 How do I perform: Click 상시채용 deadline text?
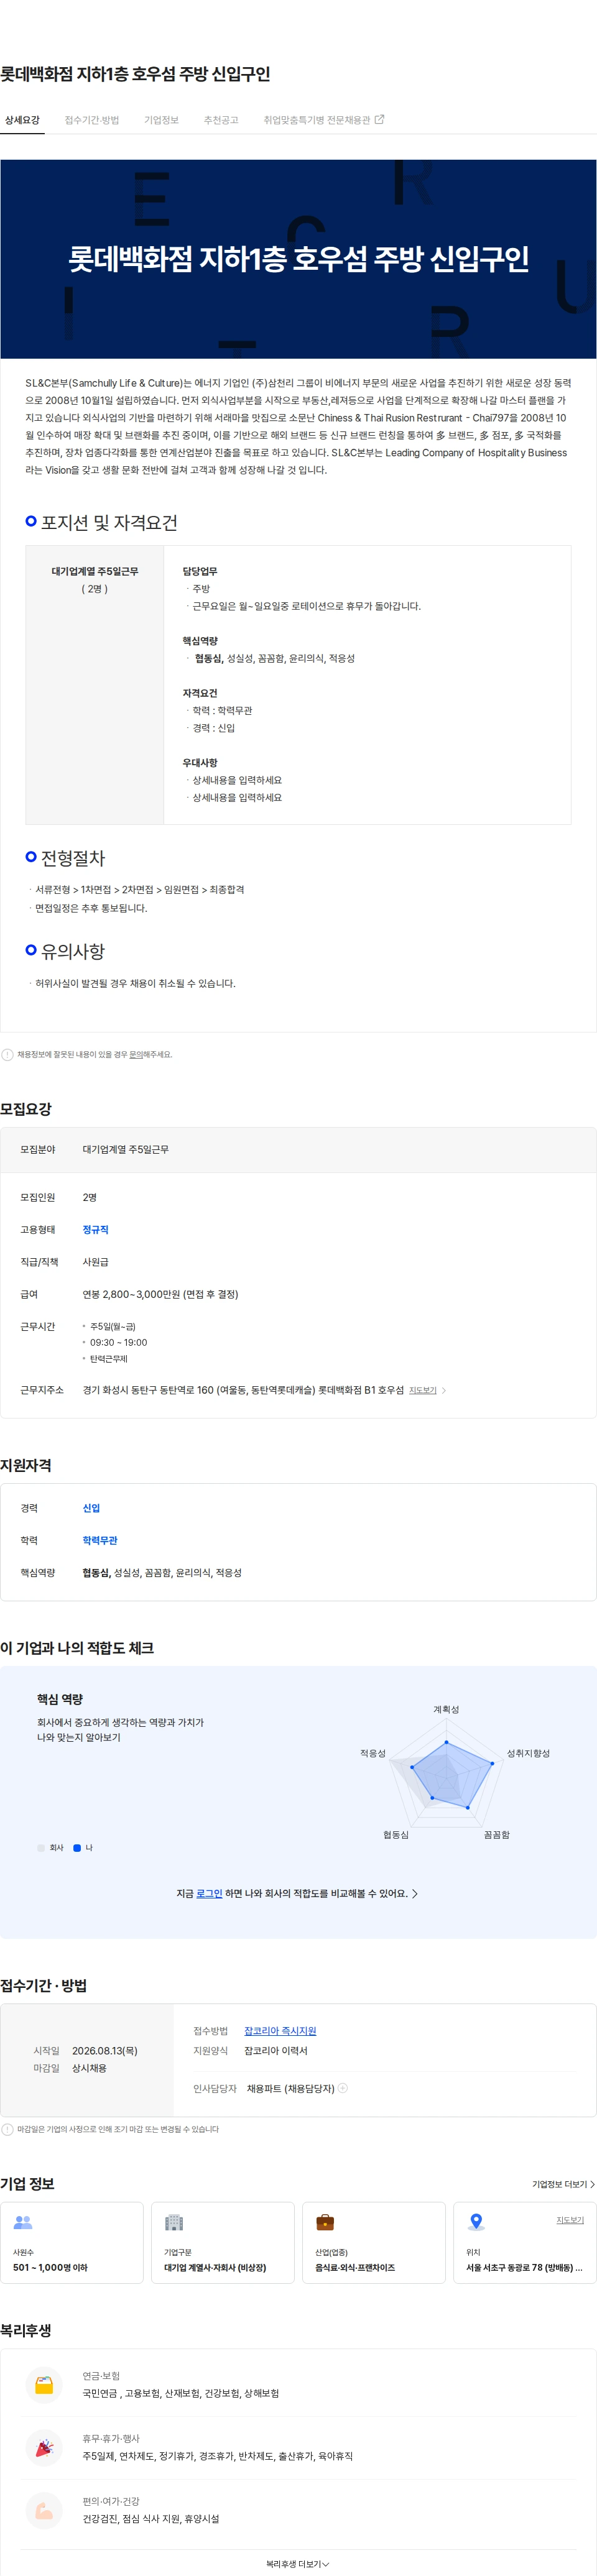89,2068
